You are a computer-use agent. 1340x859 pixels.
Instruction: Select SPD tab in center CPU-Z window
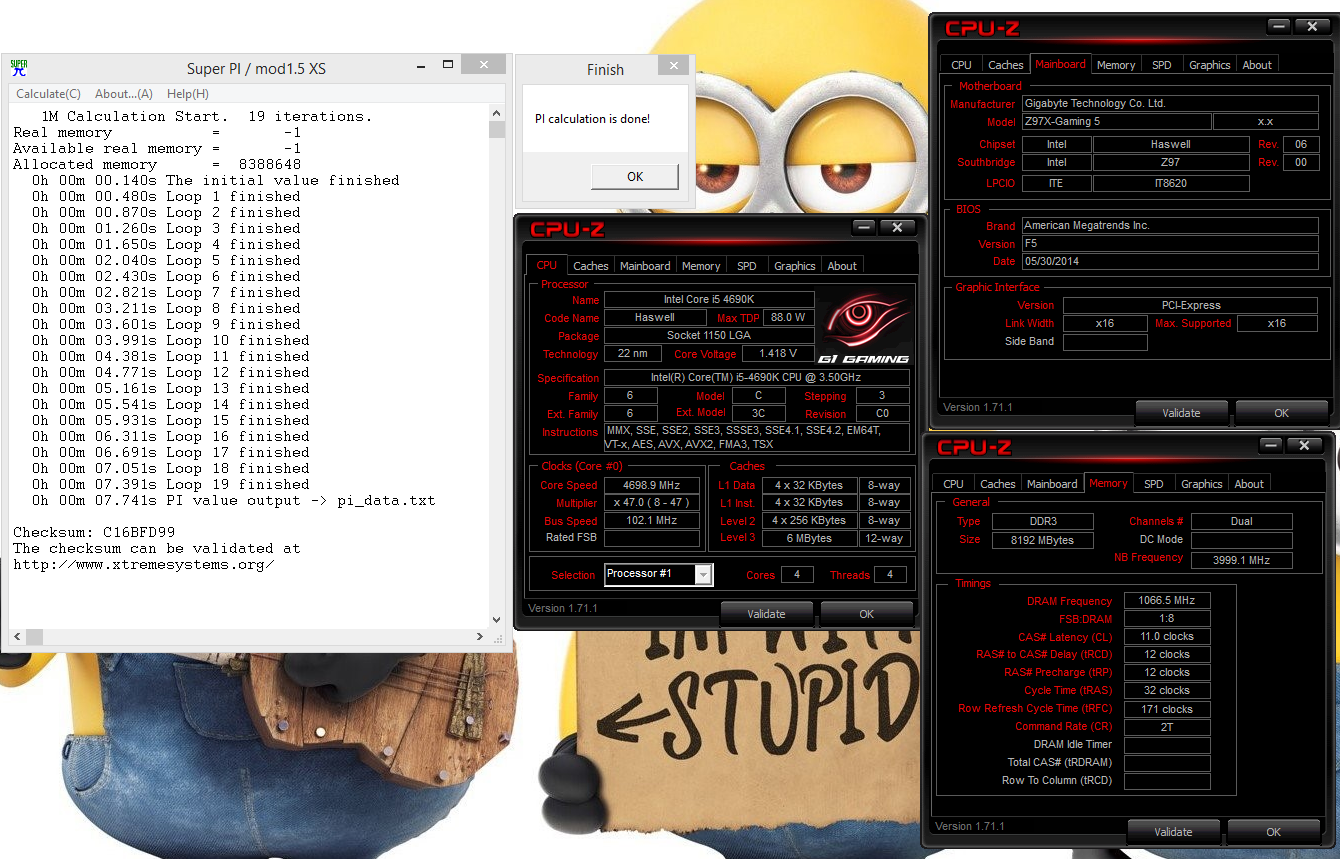(x=747, y=266)
